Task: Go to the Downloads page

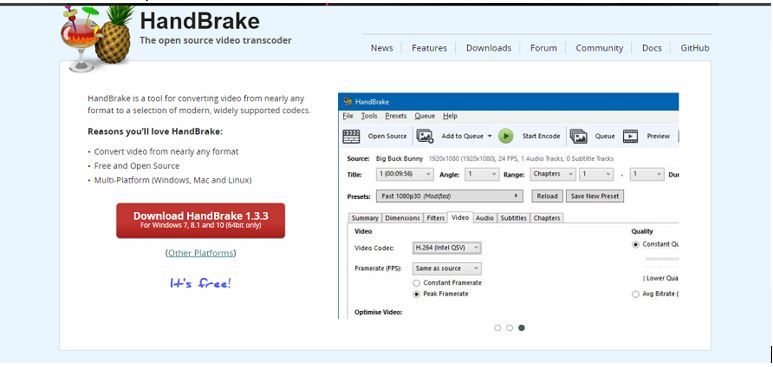Action: pyautogui.click(x=489, y=48)
